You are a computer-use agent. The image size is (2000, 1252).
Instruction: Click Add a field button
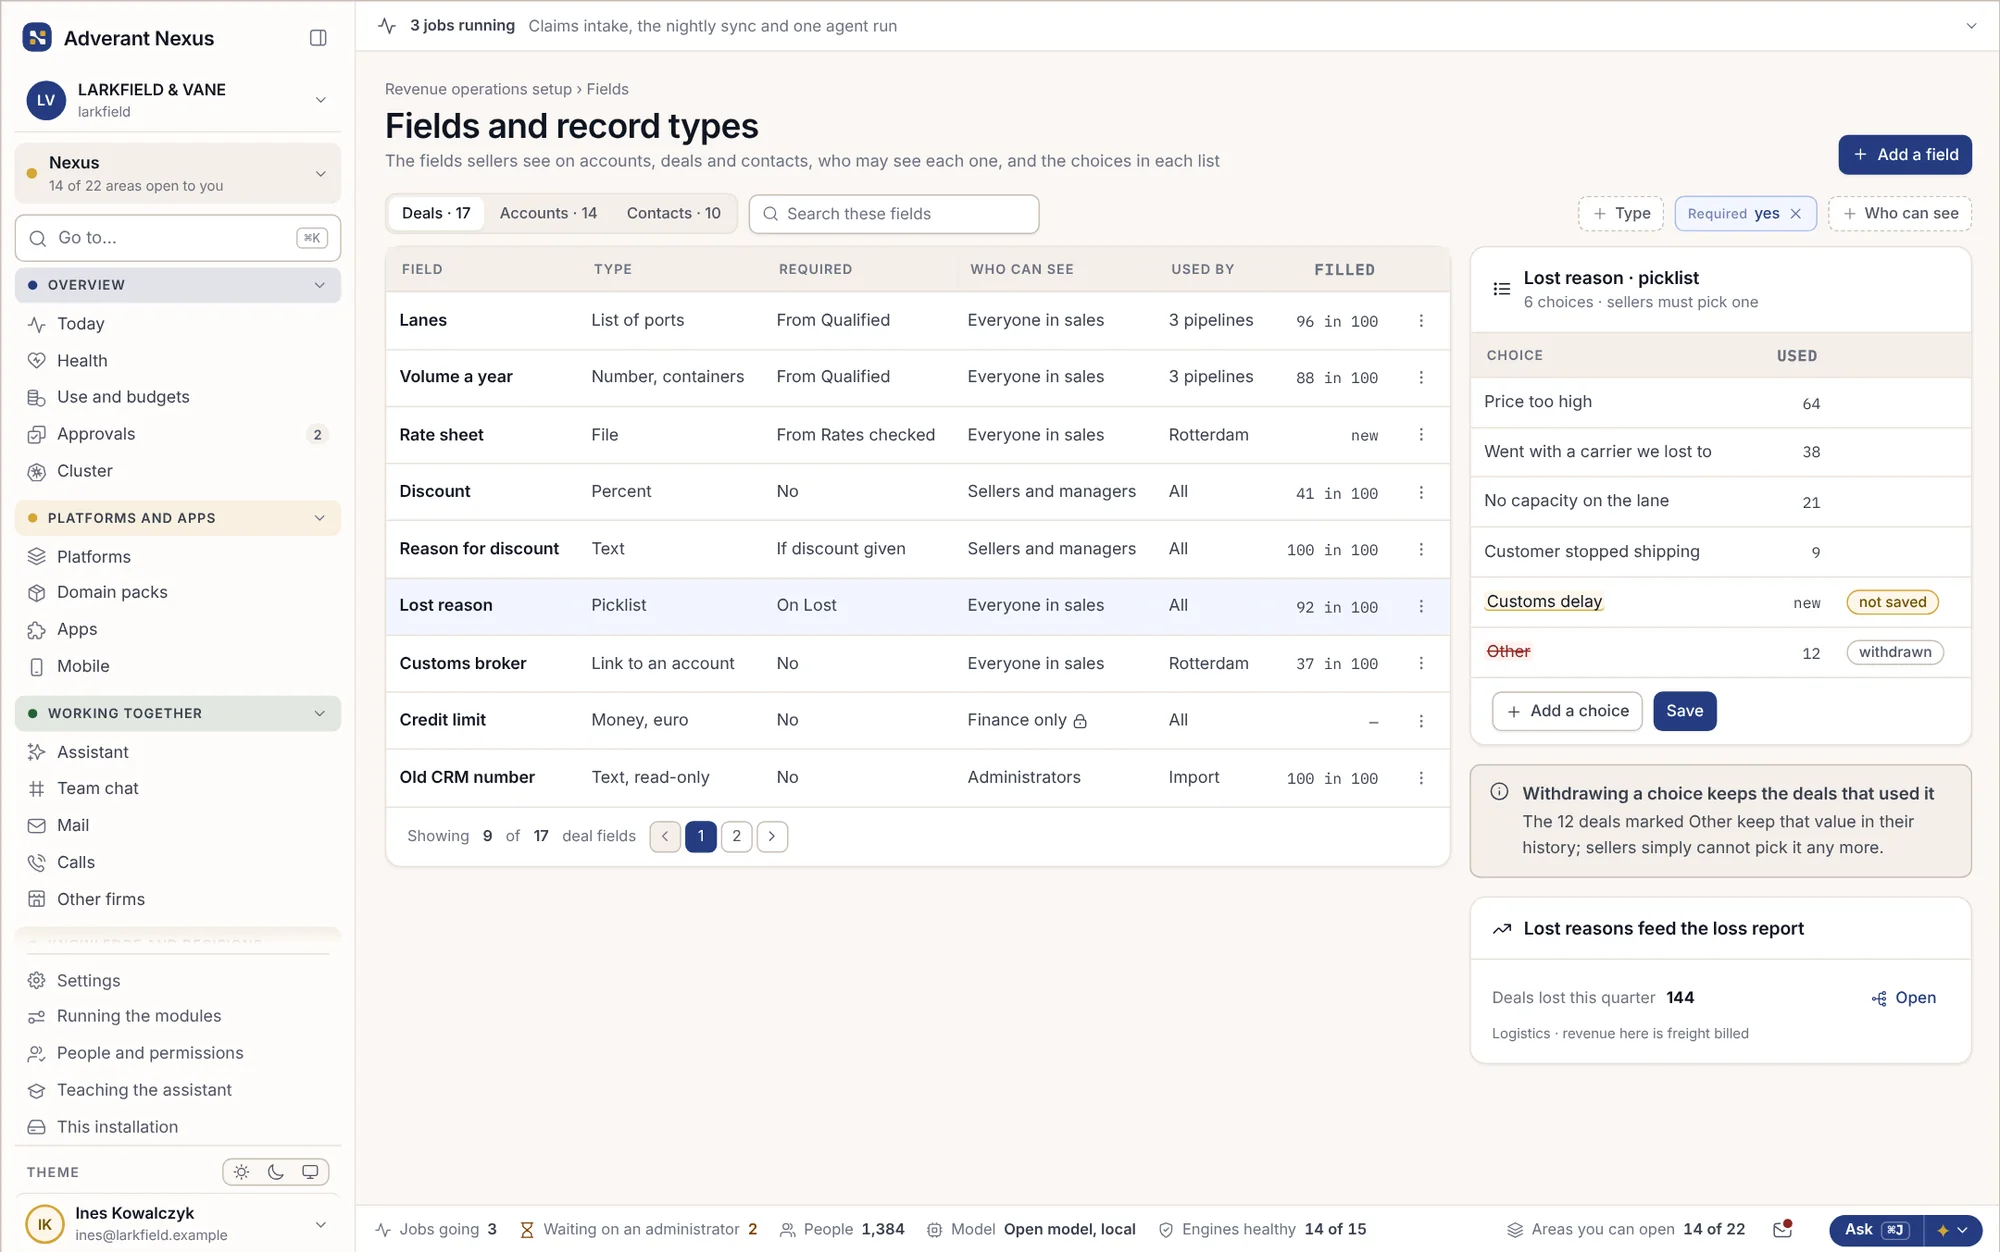tap(1905, 155)
